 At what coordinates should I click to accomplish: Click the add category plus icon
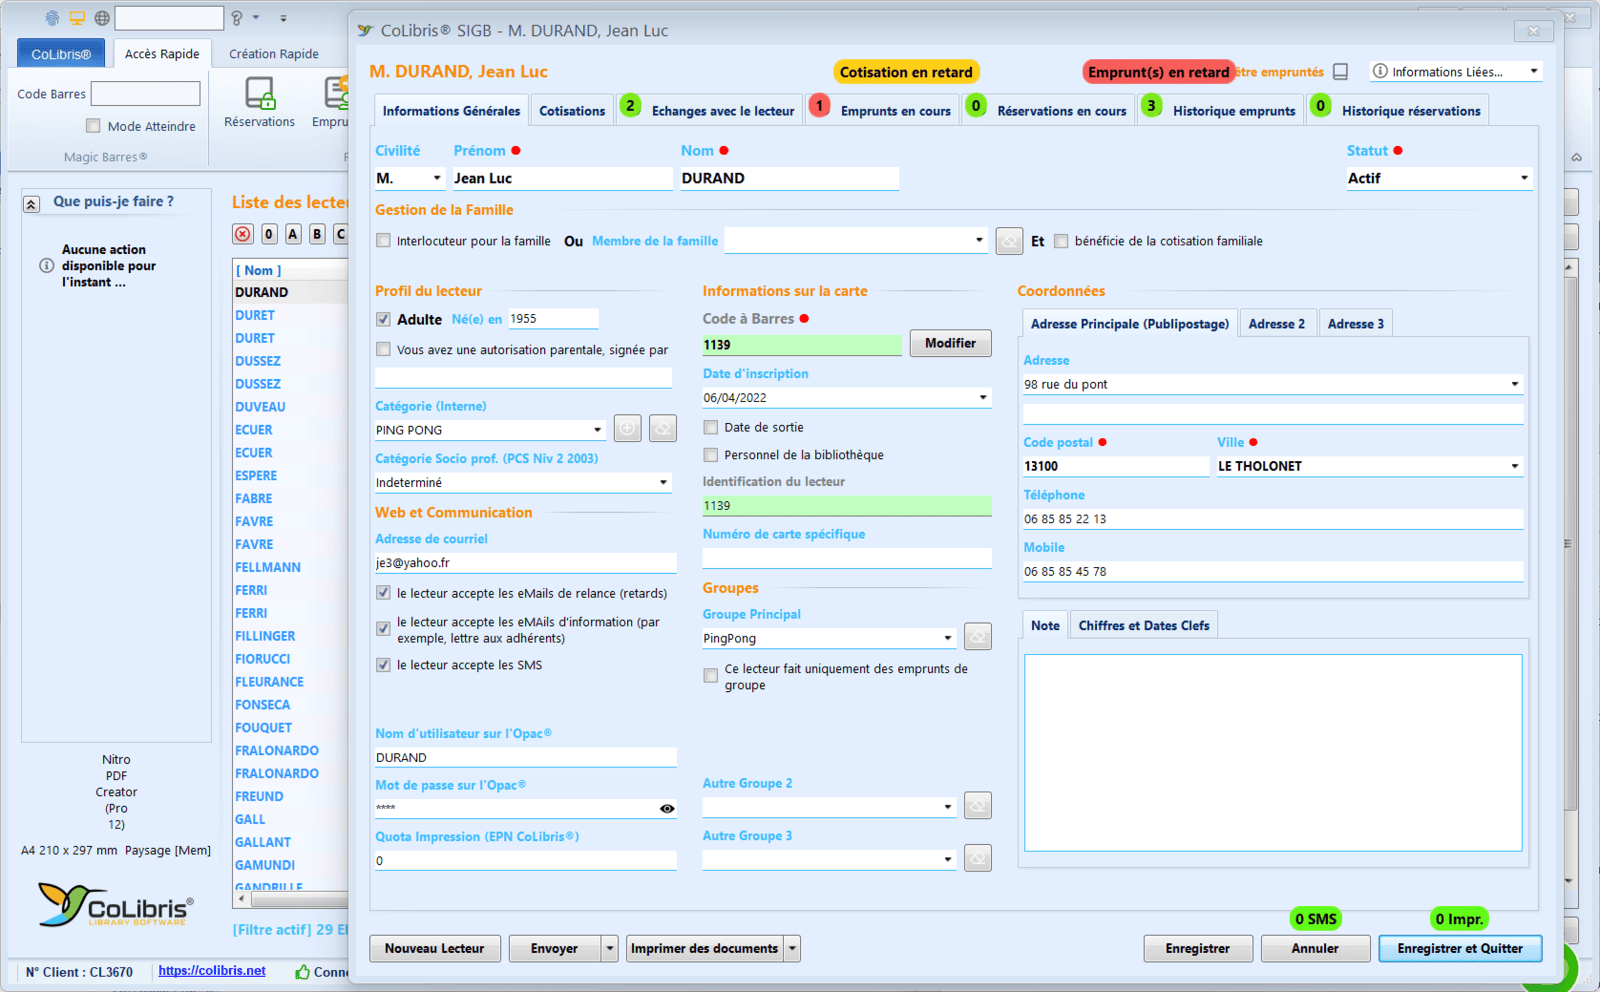coord(627,429)
